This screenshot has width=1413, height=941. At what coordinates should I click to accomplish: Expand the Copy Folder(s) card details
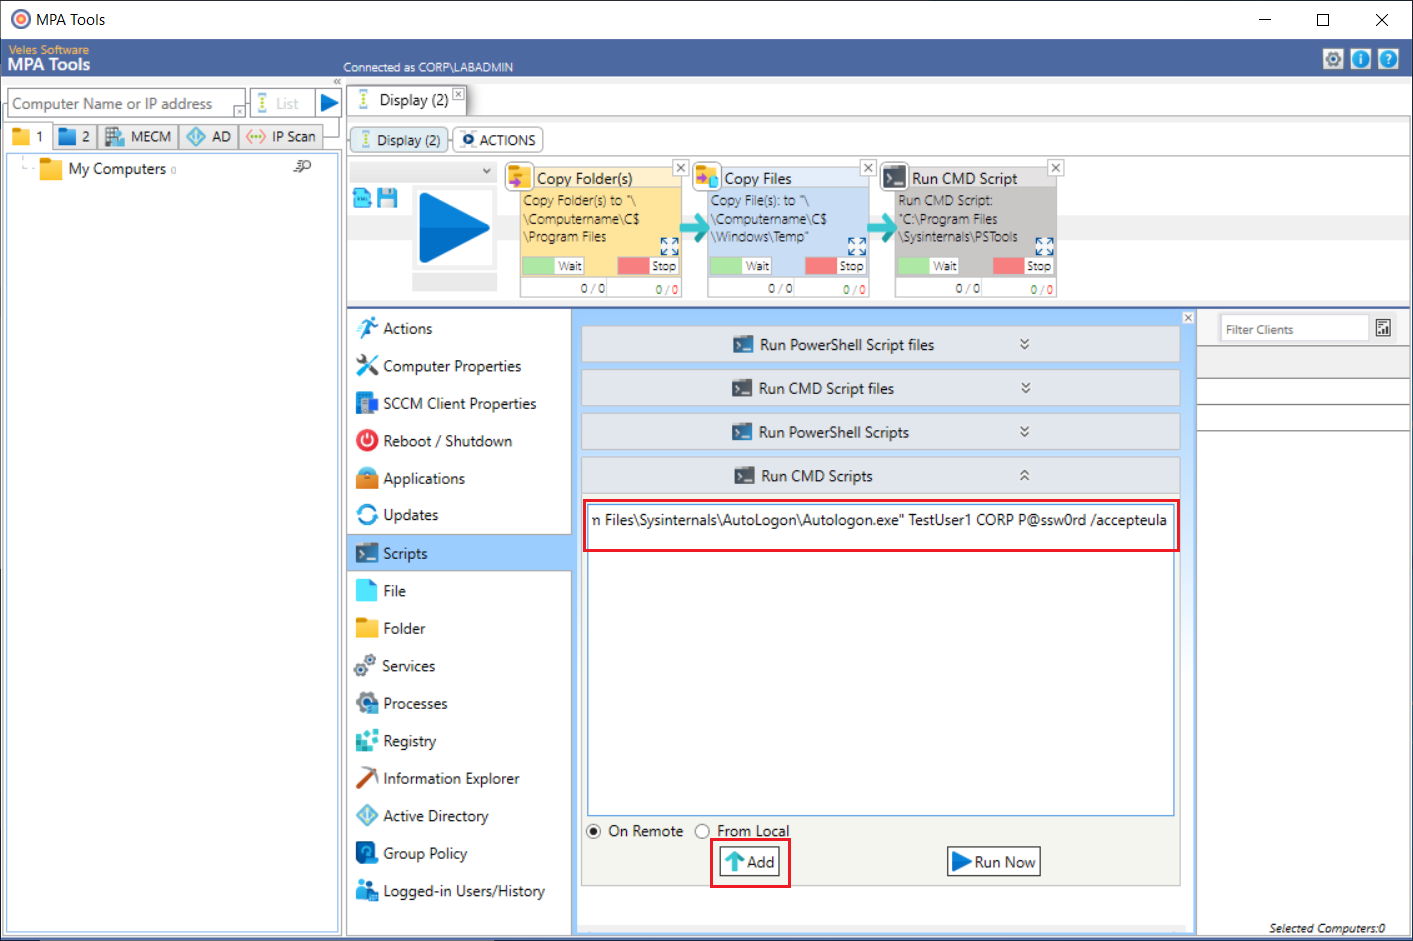tap(670, 246)
